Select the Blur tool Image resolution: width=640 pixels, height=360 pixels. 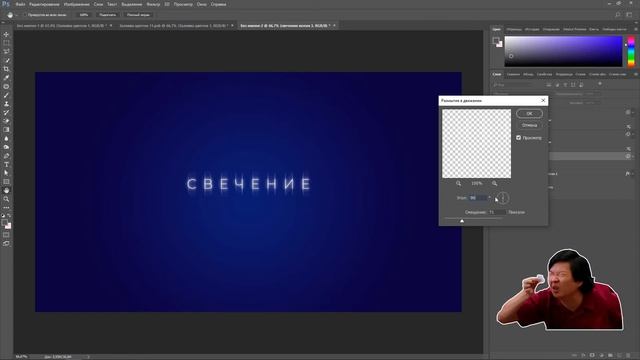pos(6,138)
